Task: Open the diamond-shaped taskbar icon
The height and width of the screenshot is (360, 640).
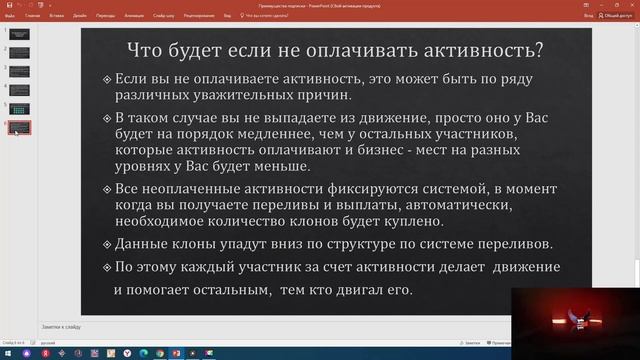Action: (x=62, y=353)
